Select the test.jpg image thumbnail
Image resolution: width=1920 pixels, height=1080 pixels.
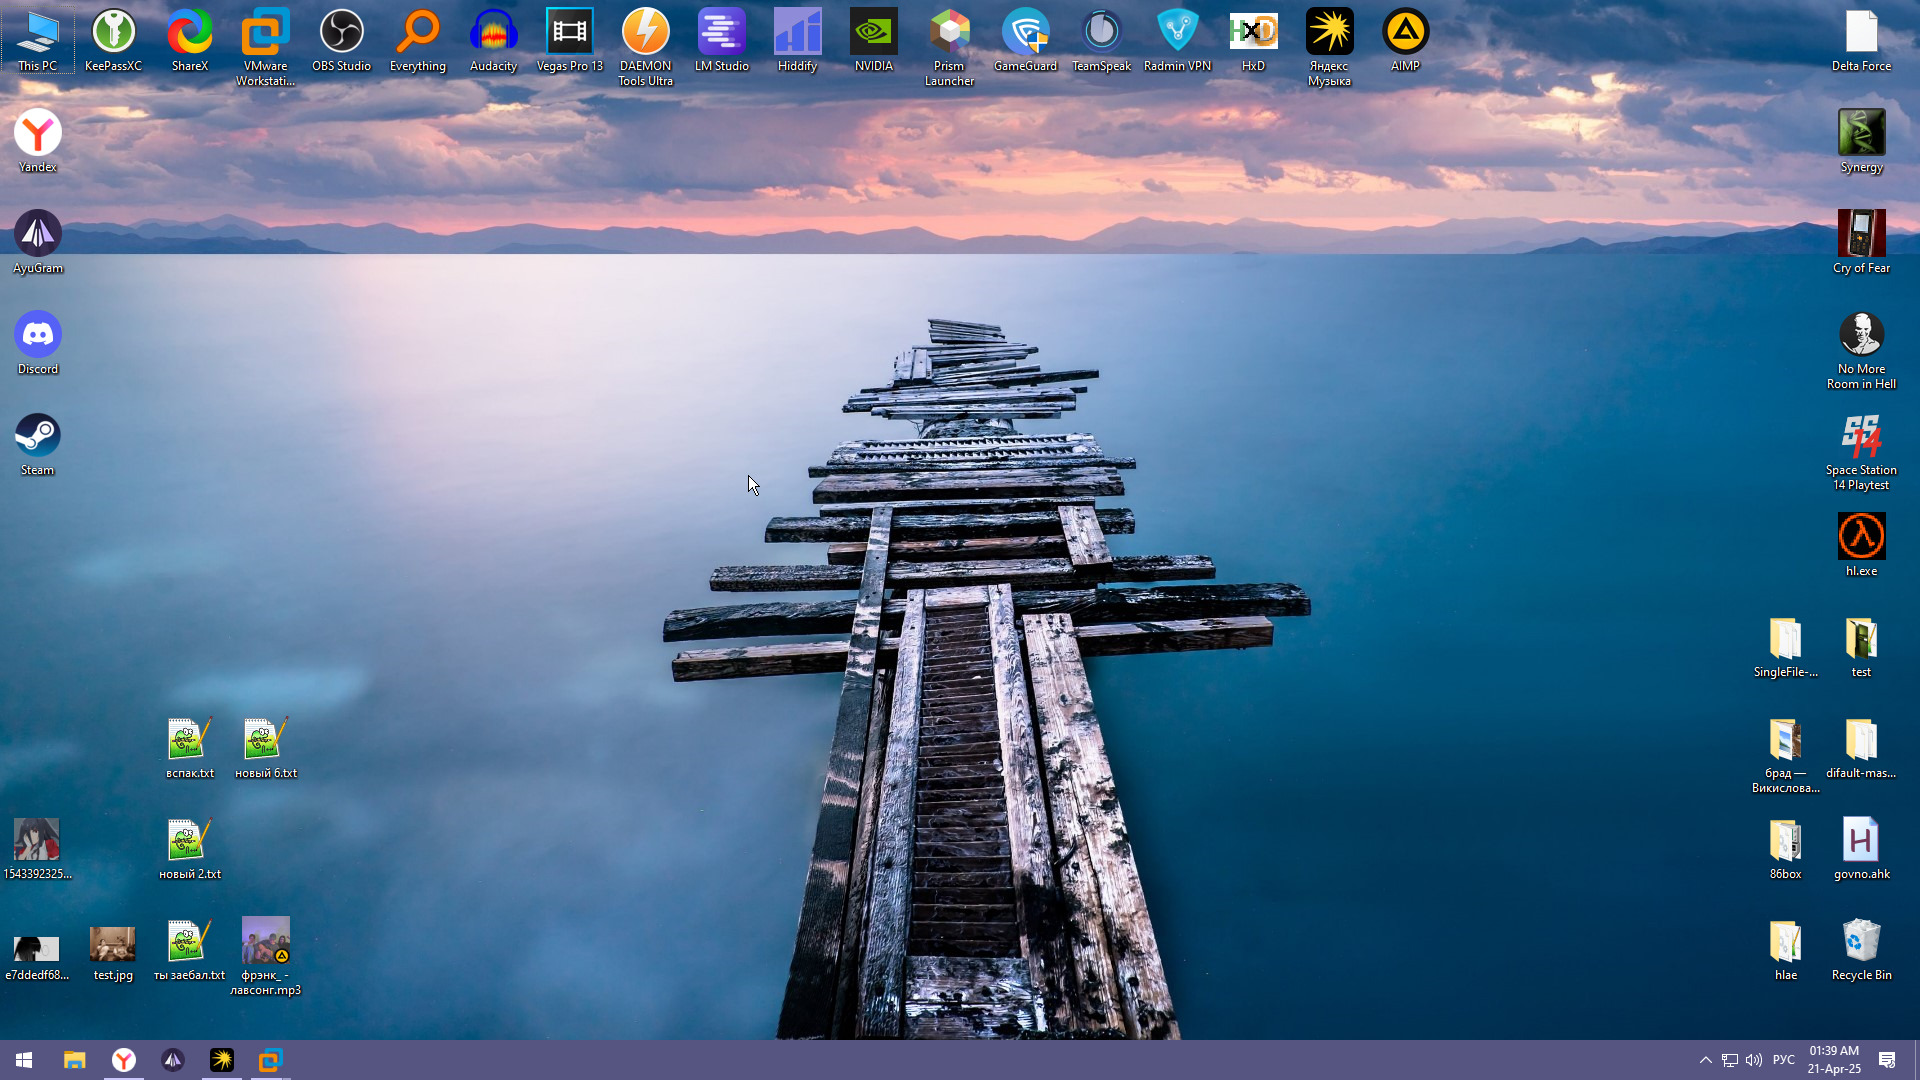point(113,944)
